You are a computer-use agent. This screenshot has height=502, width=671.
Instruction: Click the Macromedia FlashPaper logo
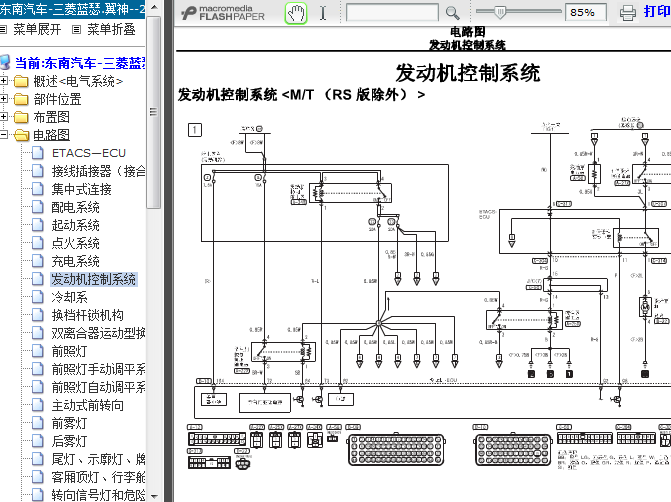click(223, 13)
